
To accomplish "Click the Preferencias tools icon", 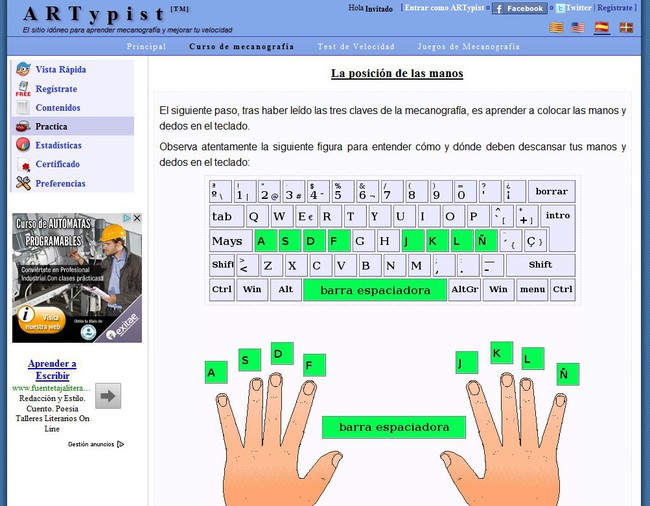I will (23, 183).
